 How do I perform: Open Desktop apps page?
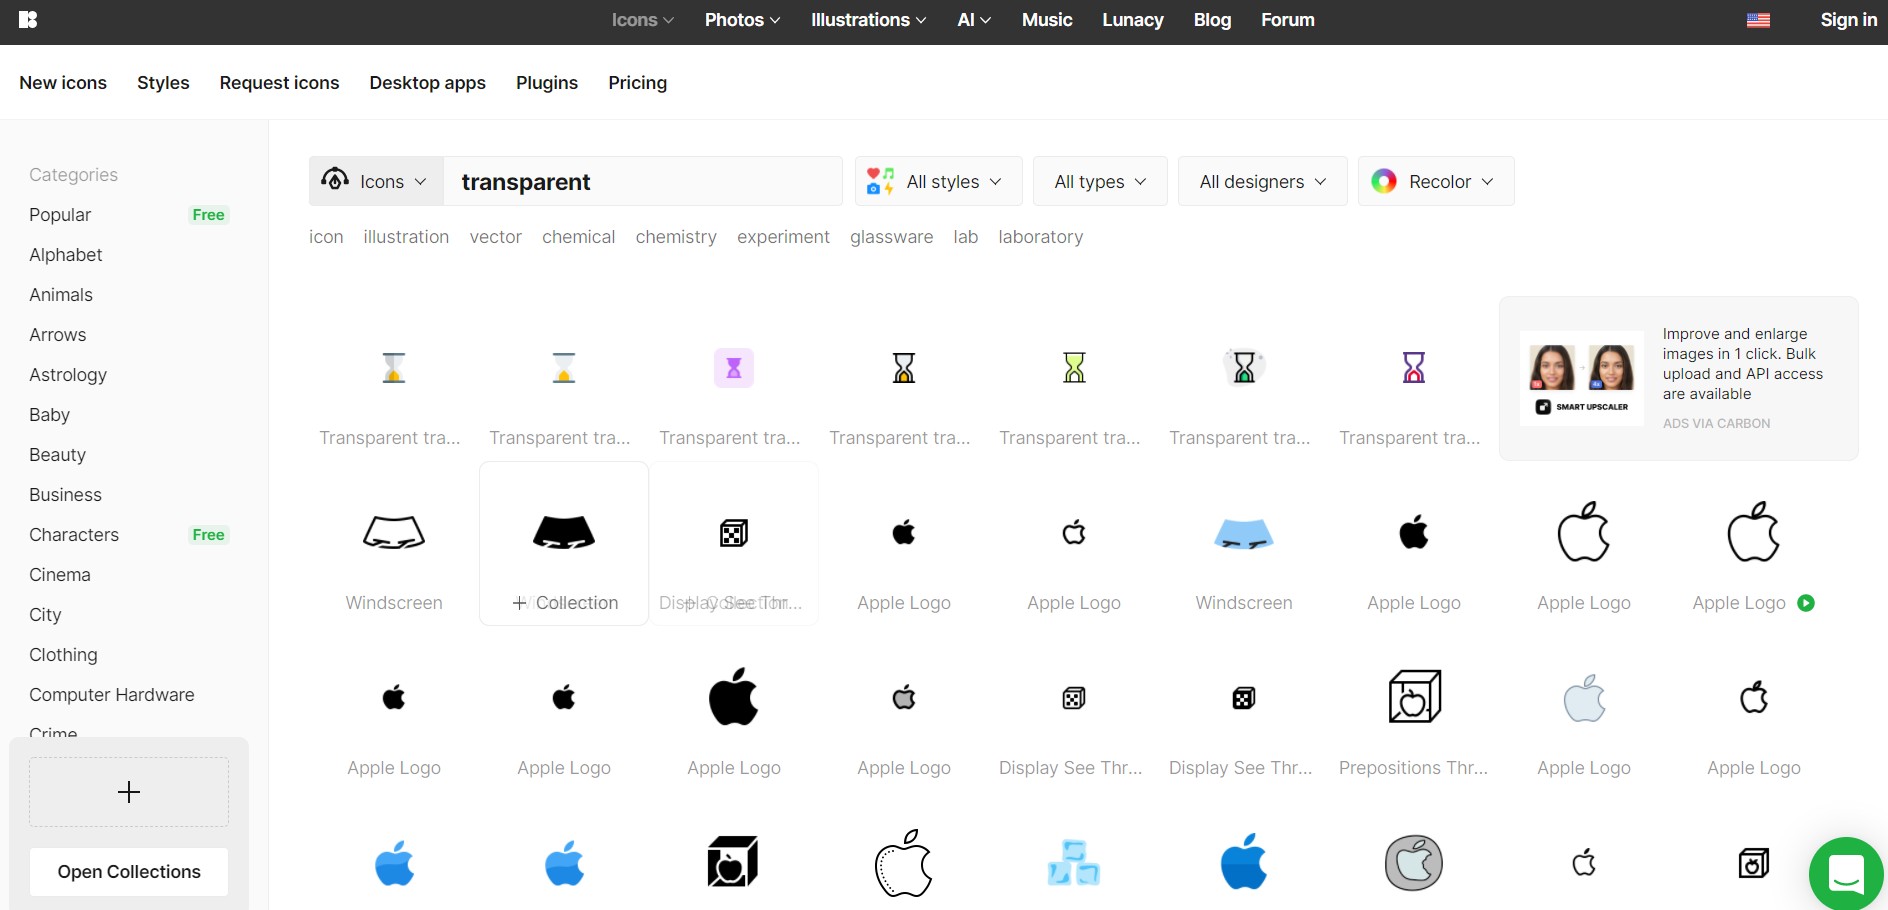pyautogui.click(x=427, y=83)
